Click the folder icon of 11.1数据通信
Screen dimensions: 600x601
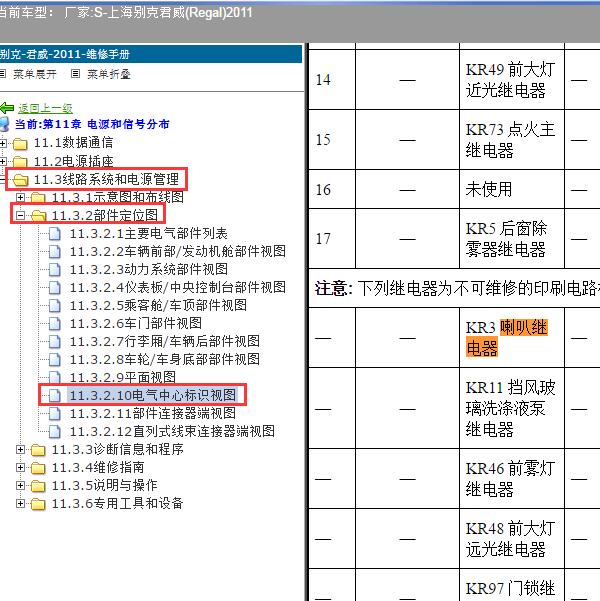point(20,144)
